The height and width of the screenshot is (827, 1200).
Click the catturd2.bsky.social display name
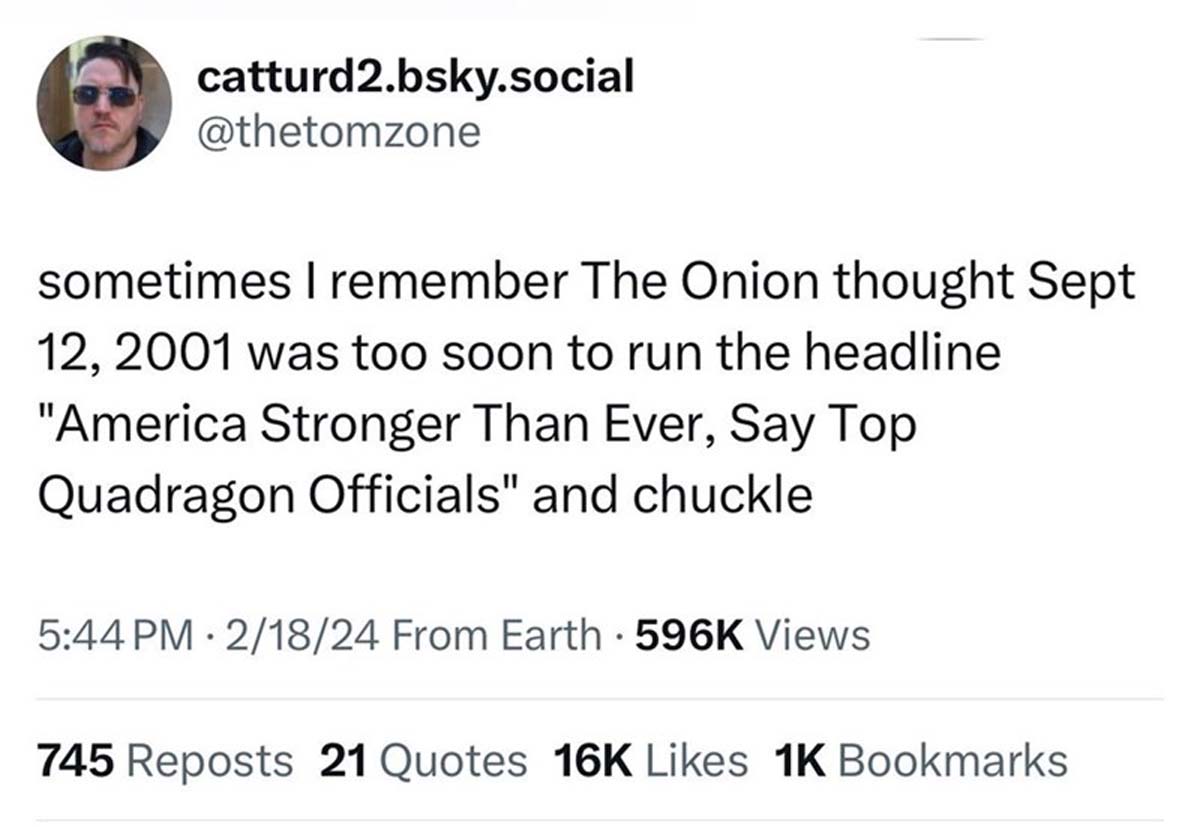(x=415, y=77)
